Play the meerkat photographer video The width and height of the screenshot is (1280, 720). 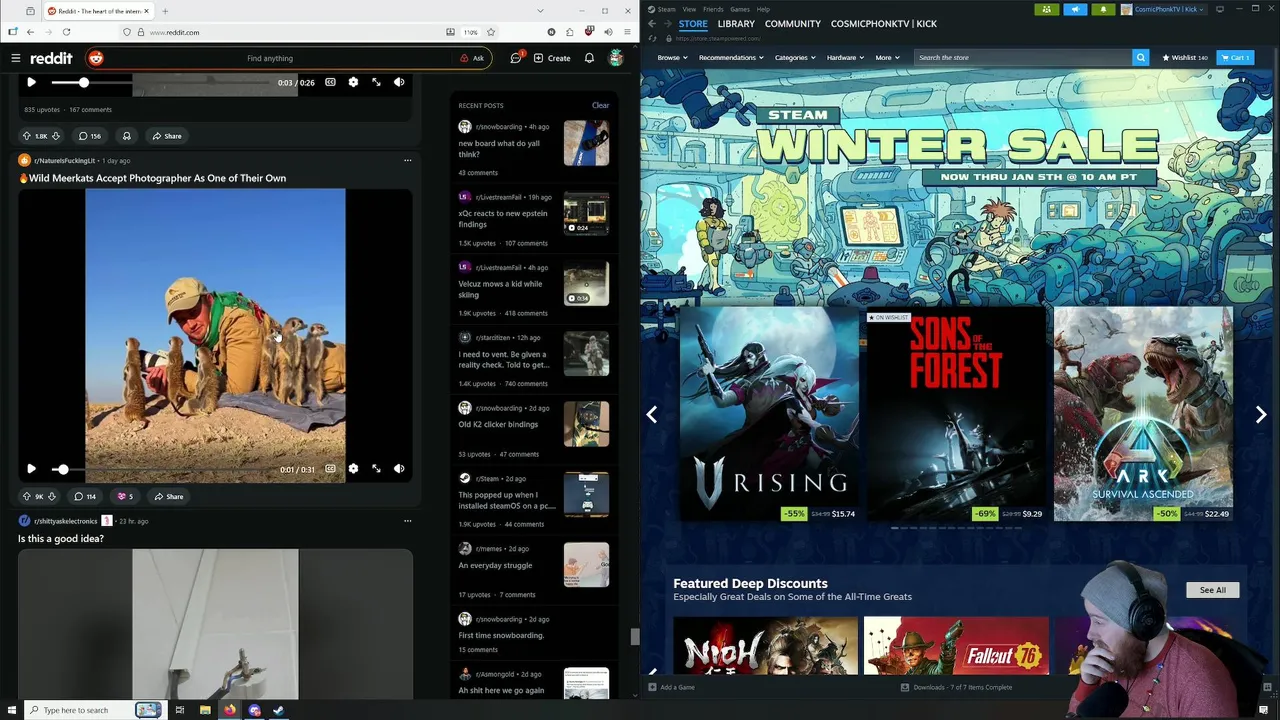[x=31, y=469]
